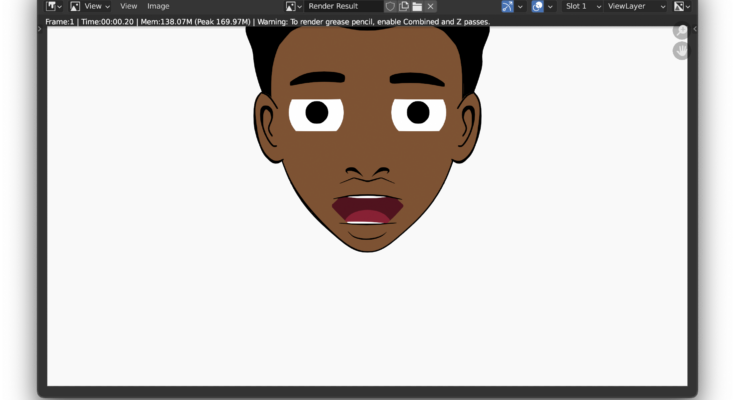Image resolution: width=735 pixels, height=400 pixels.
Task: Unlink the Render Result image with X
Action: 431,6
